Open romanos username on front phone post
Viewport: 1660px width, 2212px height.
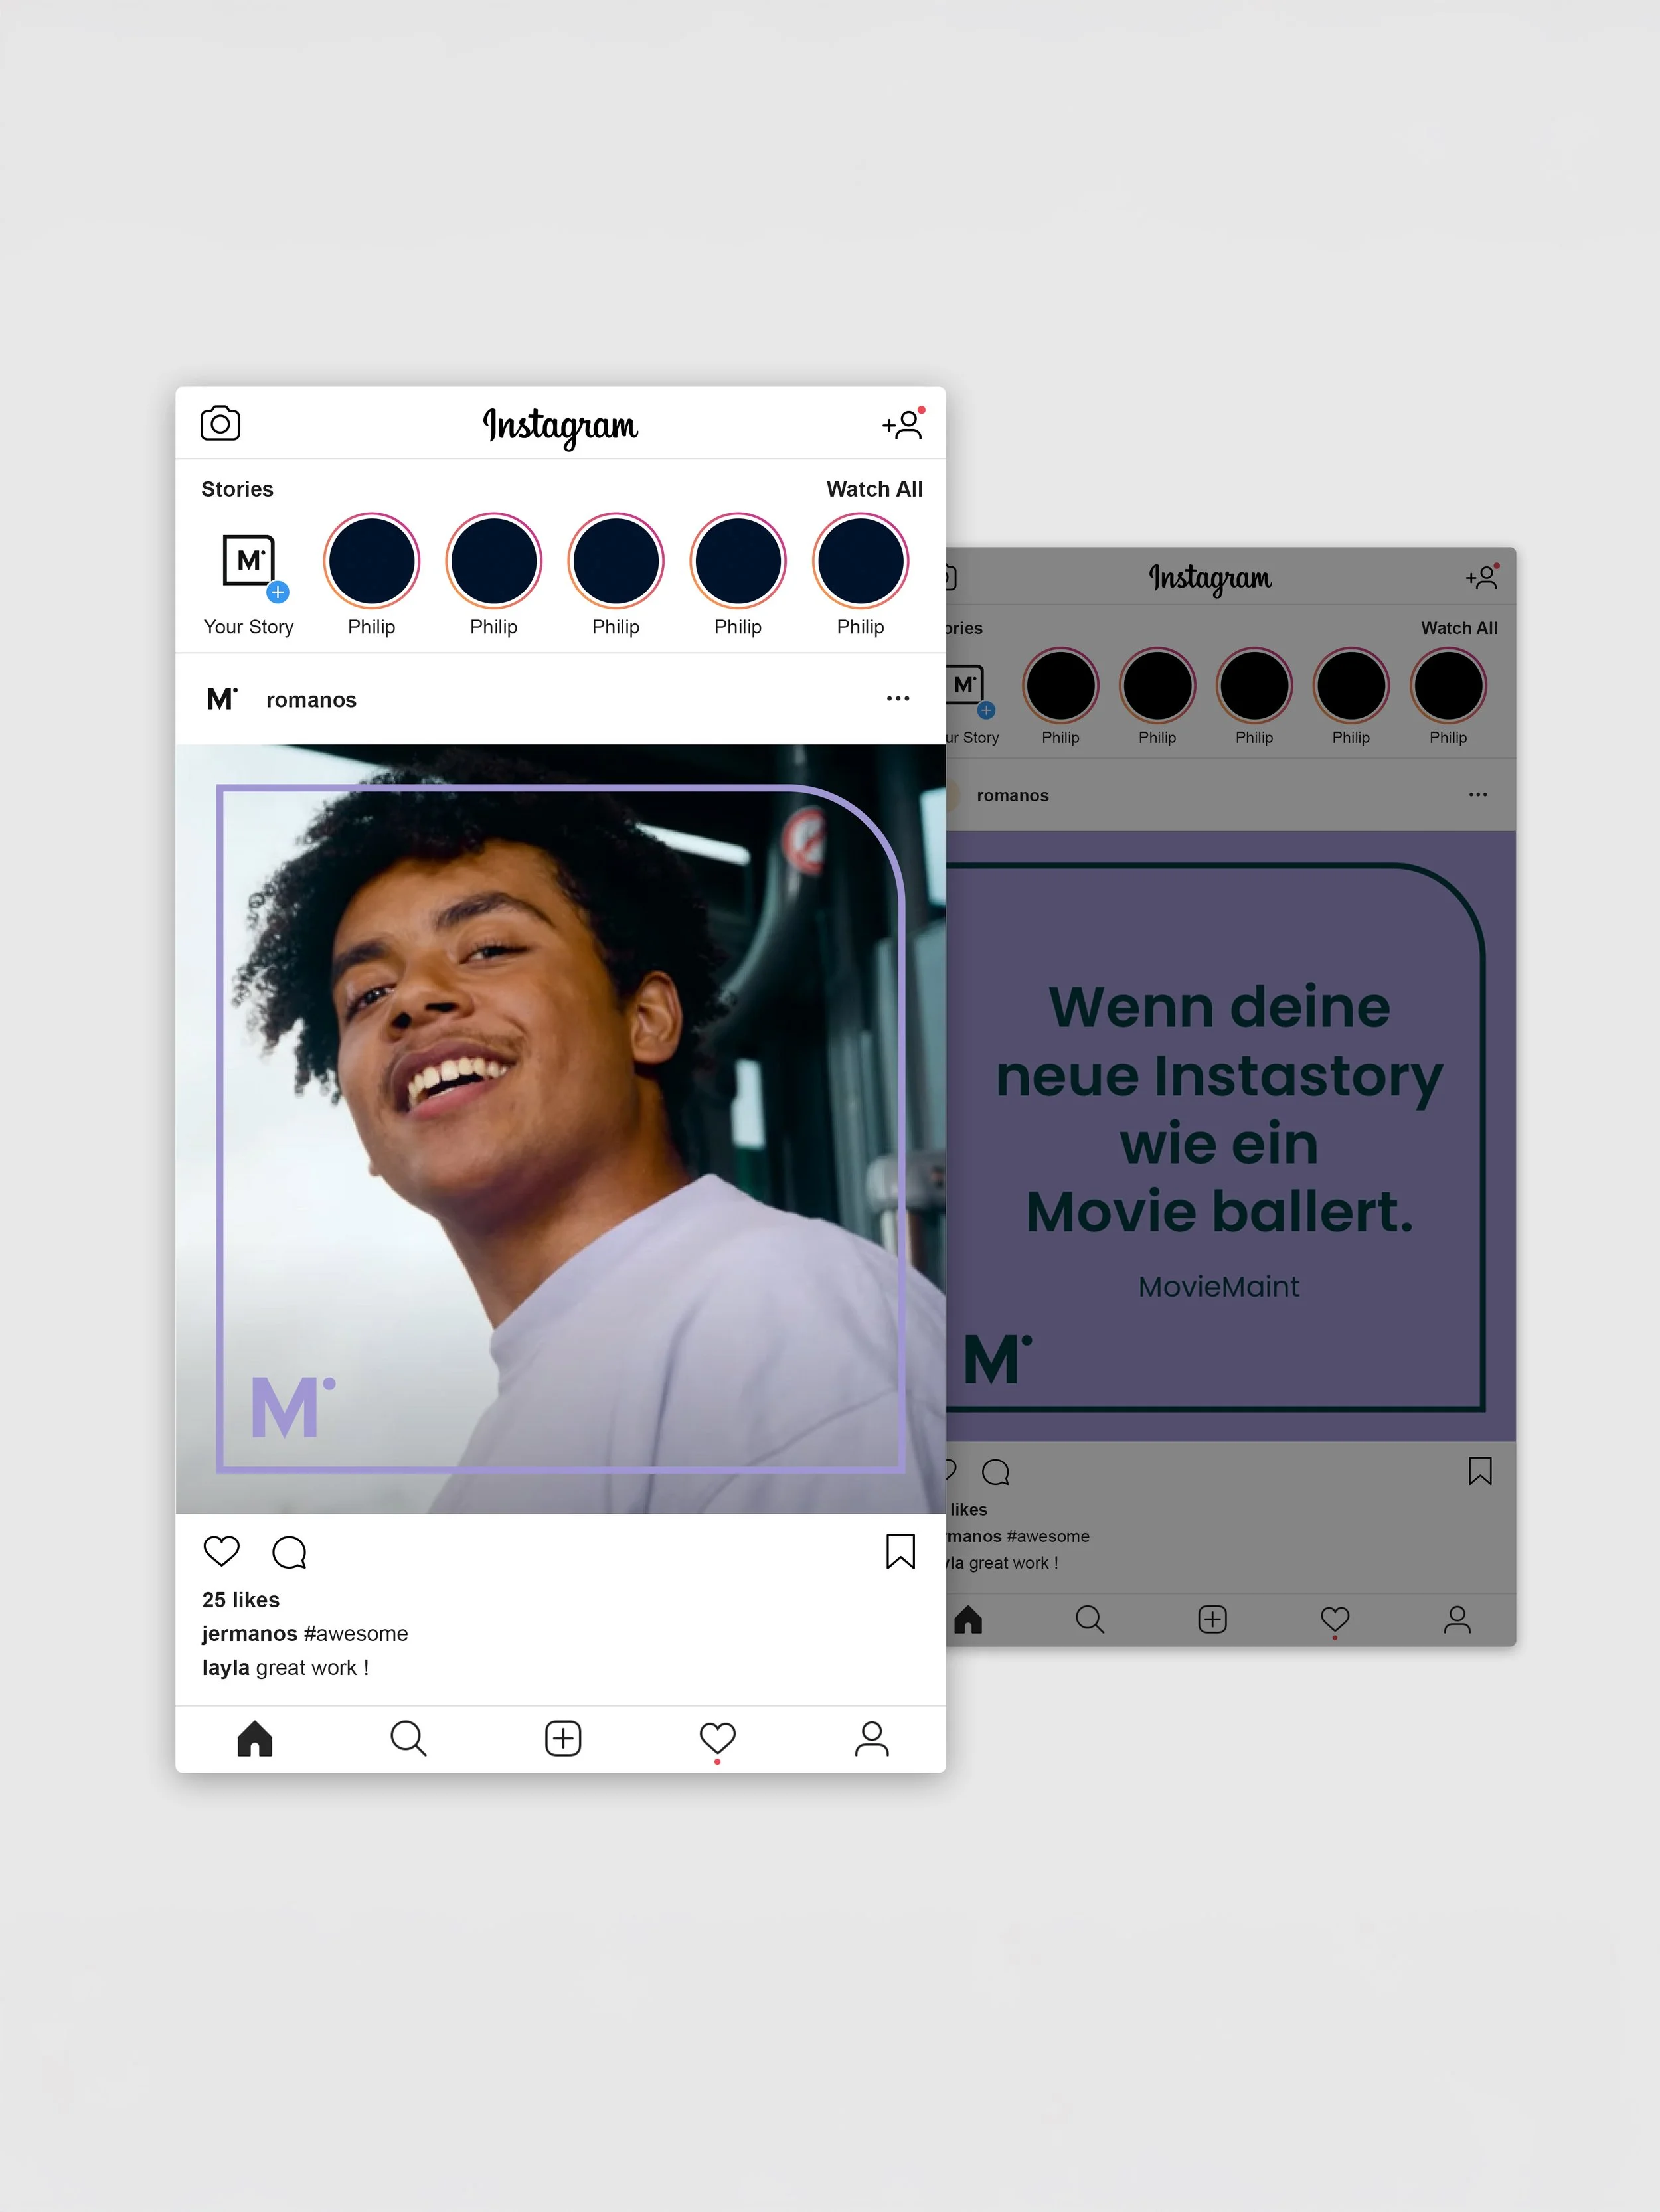click(311, 700)
